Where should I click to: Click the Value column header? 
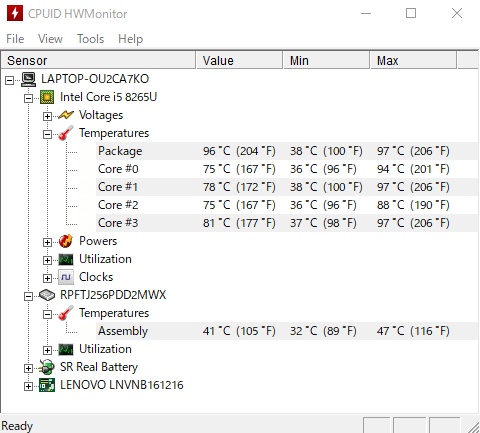(x=239, y=60)
